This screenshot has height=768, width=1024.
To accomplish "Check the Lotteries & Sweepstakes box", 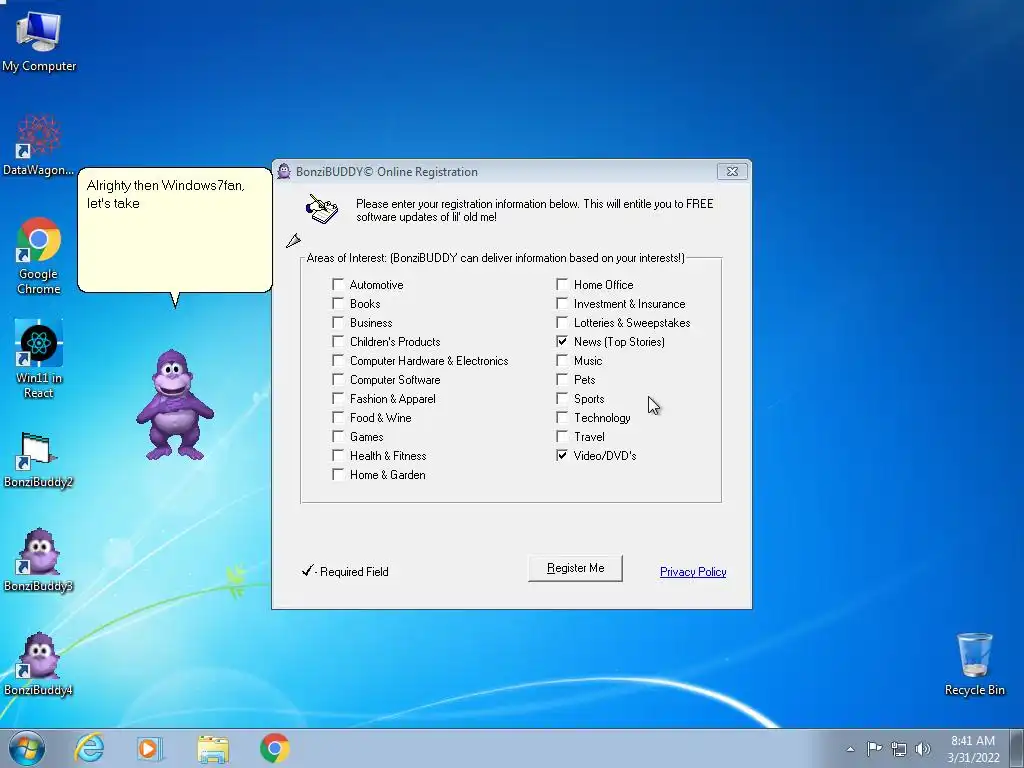I will [562, 322].
